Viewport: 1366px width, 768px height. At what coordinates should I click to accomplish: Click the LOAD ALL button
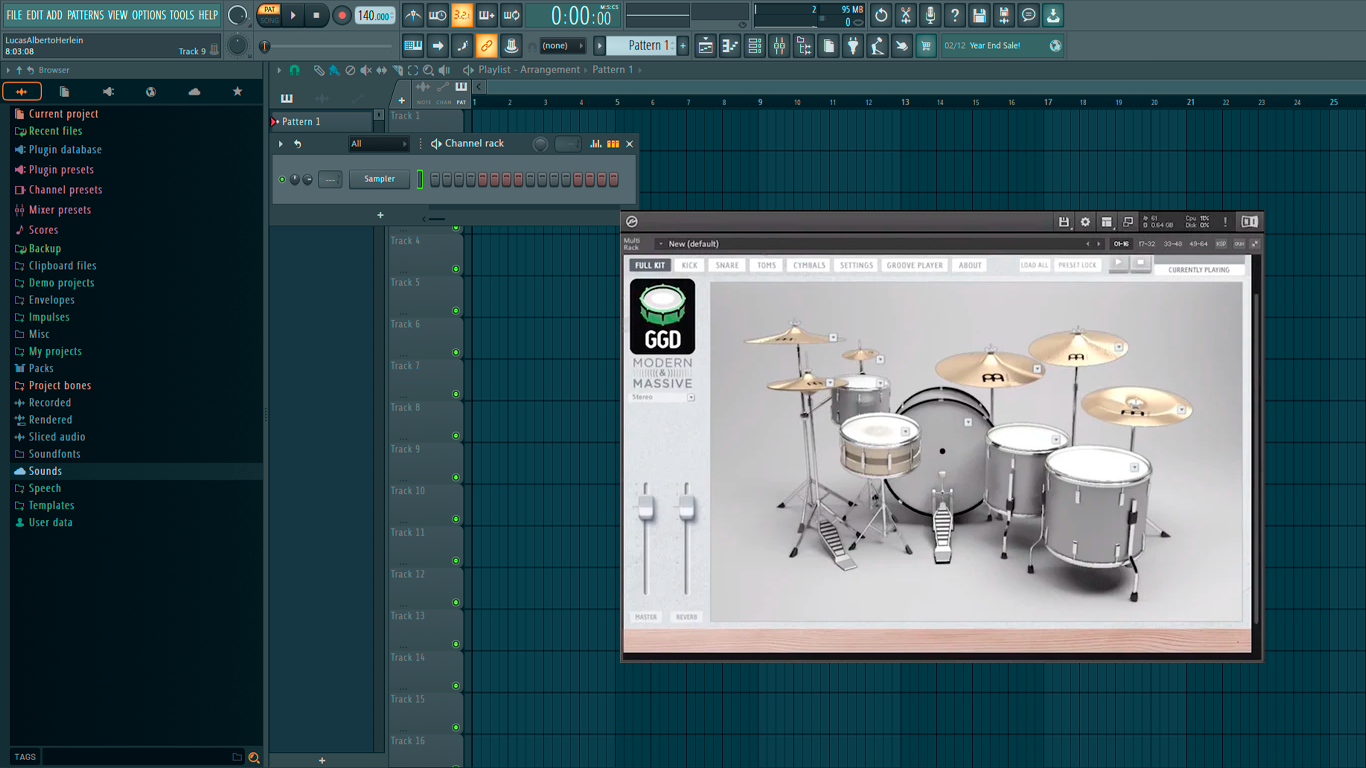point(1035,265)
